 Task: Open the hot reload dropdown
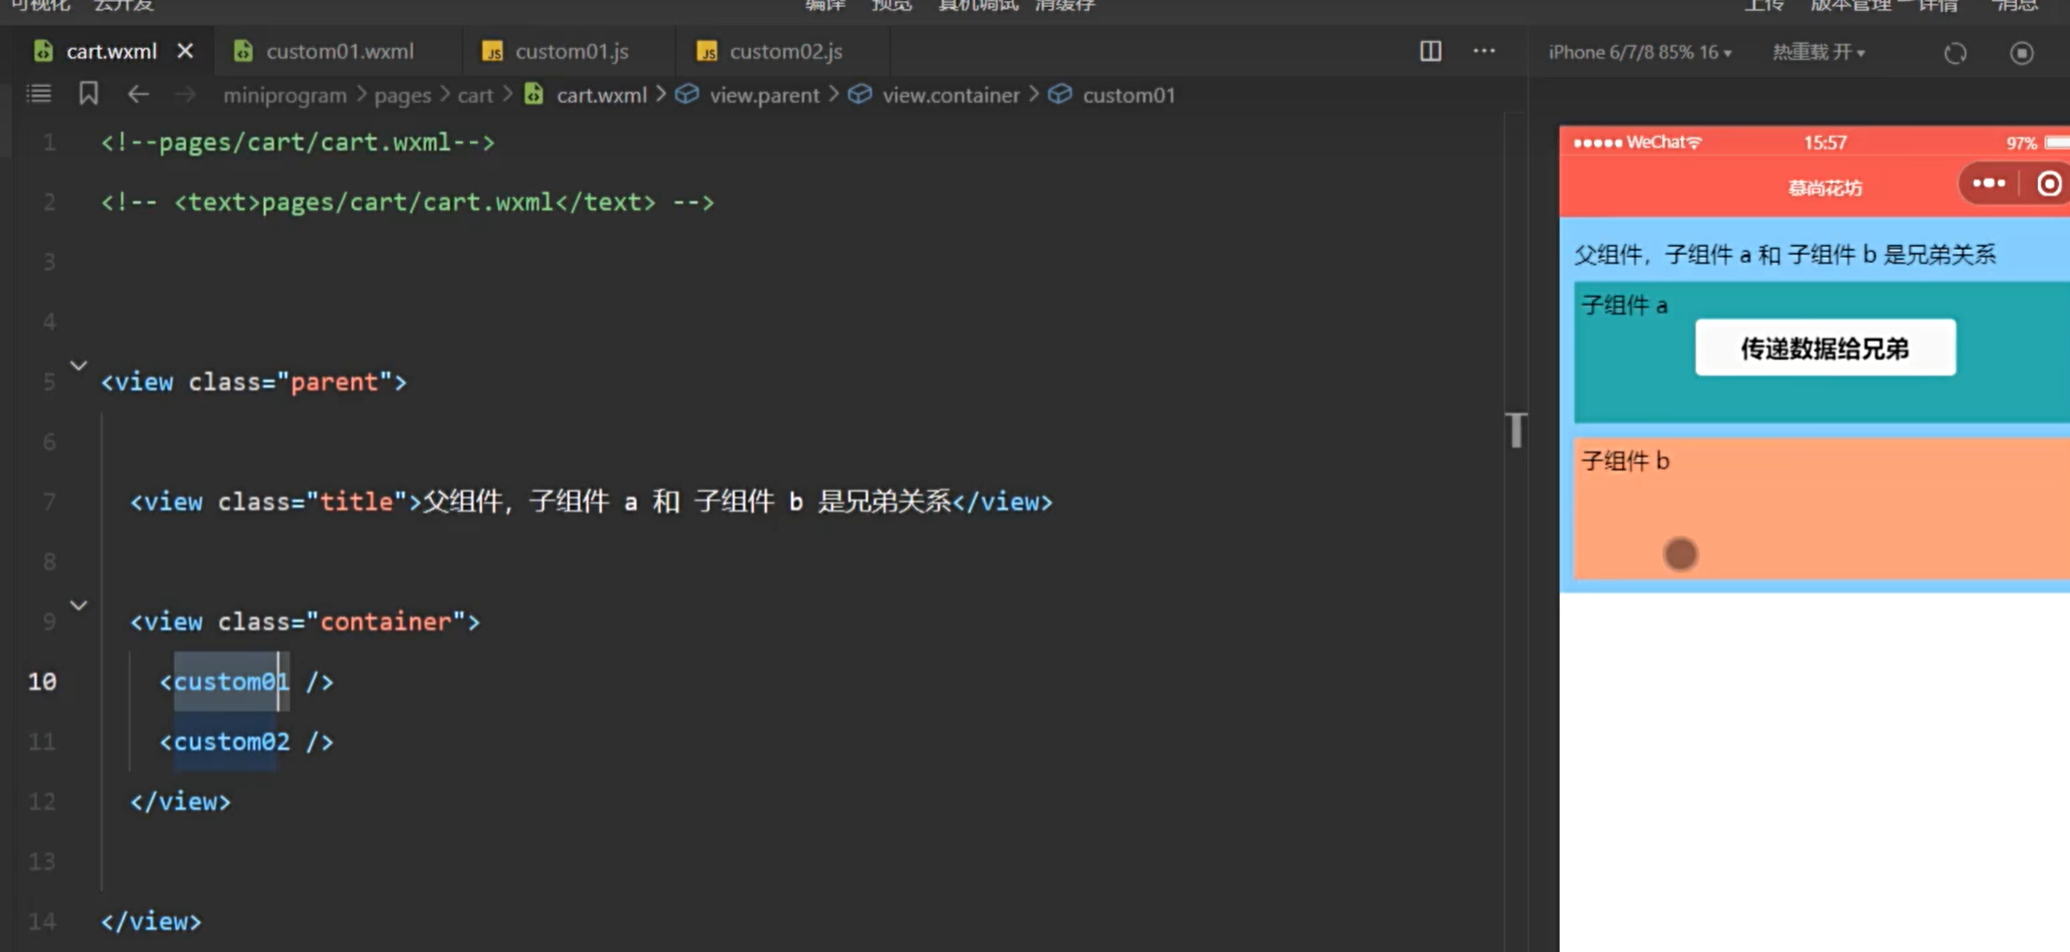[x=1817, y=52]
